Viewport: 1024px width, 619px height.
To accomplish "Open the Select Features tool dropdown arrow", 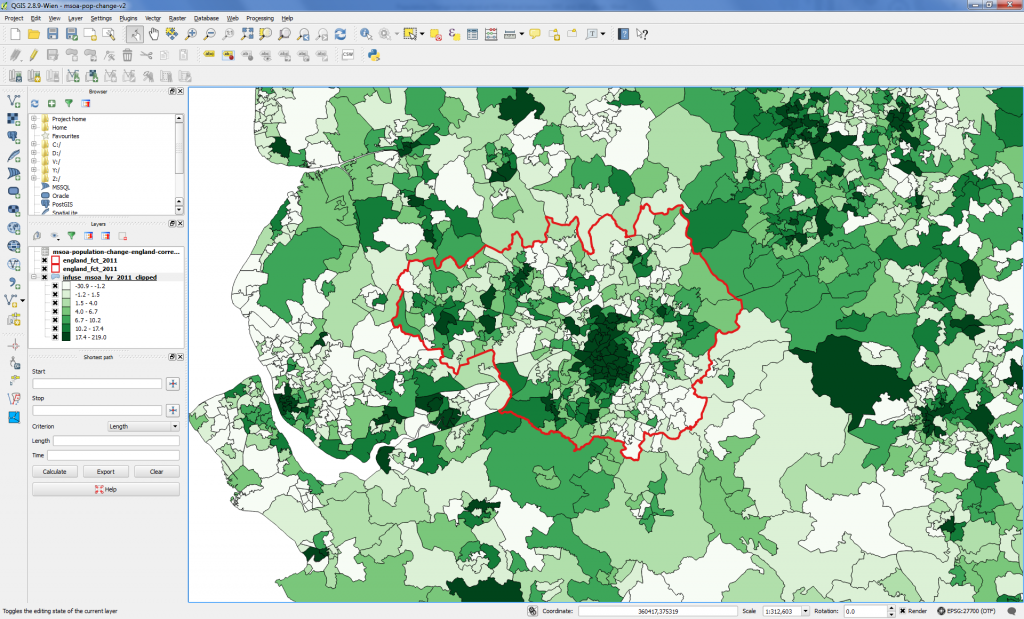I will 422,34.
